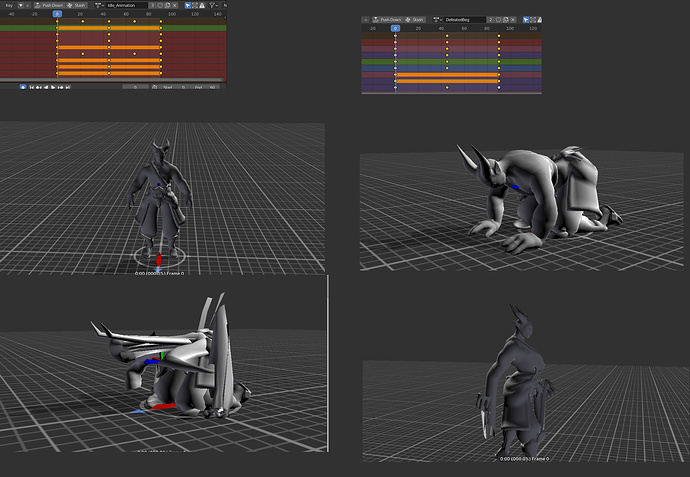Click Stash in Idle_Animation editor

pyautogui.click(x=77, y=5)
